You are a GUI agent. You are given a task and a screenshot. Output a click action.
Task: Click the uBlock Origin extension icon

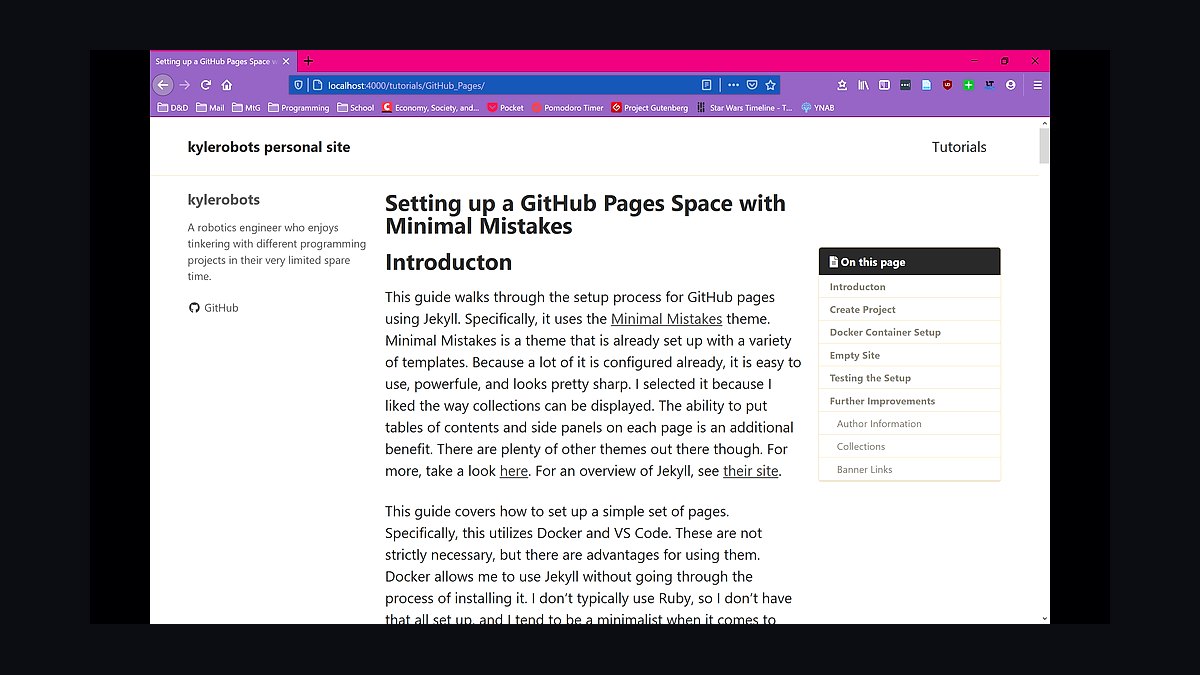click(947, 85)
